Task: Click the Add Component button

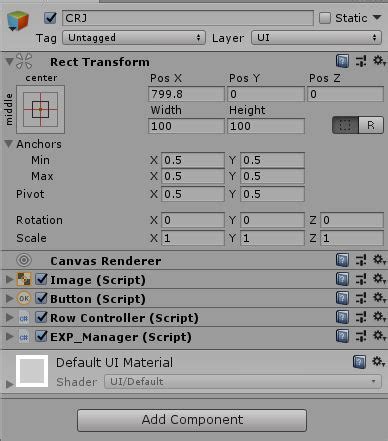Action: [x=192, y=420]
